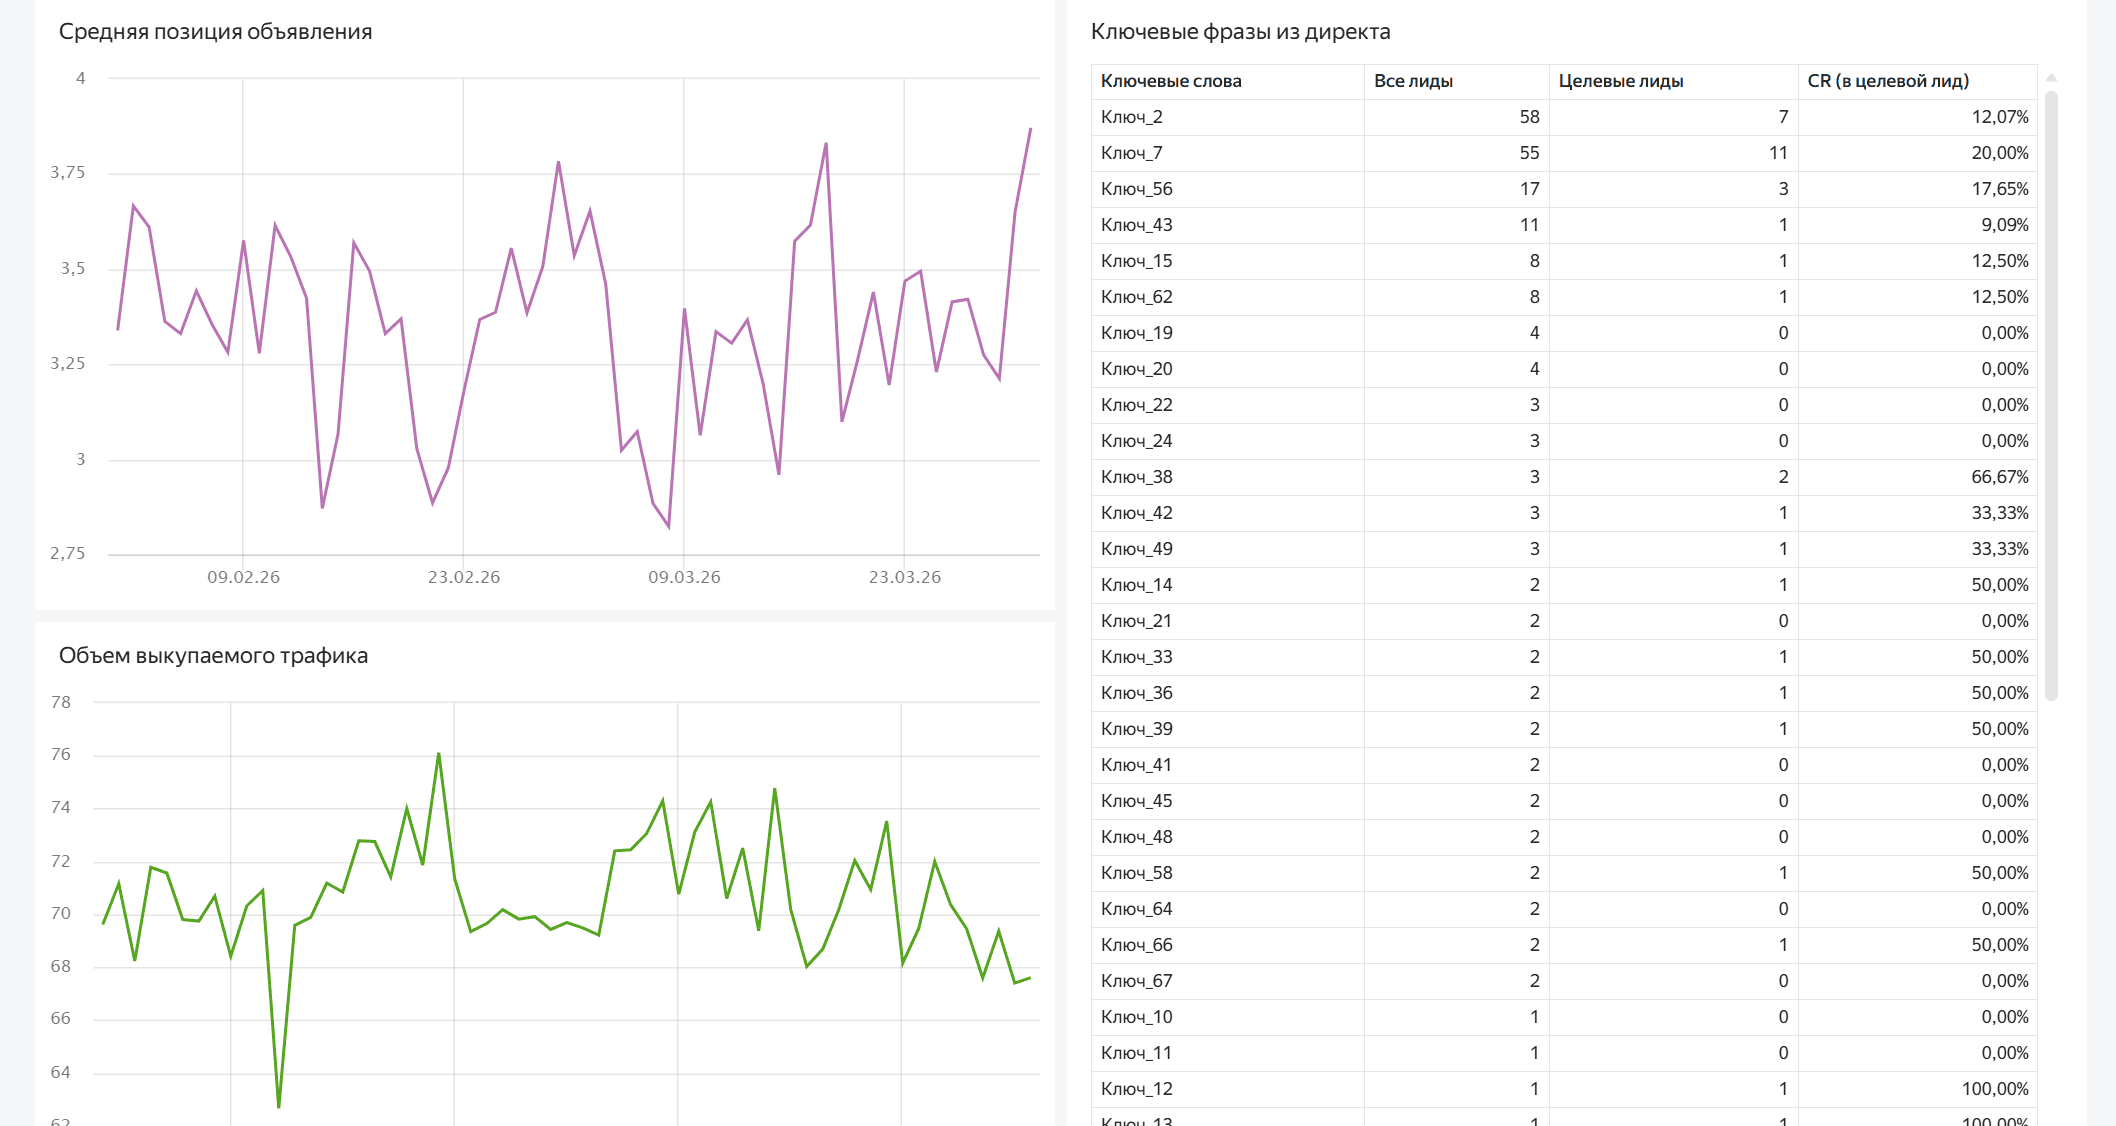This screenshot has width=2116, height=1126.
Task: Click the Ключ_67 keyword cell
Action: click(x=1136, y=981)
